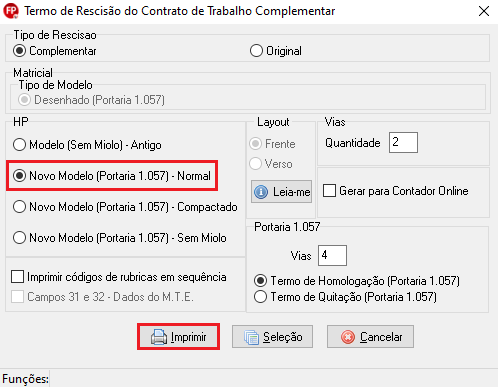Click the printer icon on Imprimir button
Image resolution: width=498 pixels, height=387 pixels.
coord(159,337)
